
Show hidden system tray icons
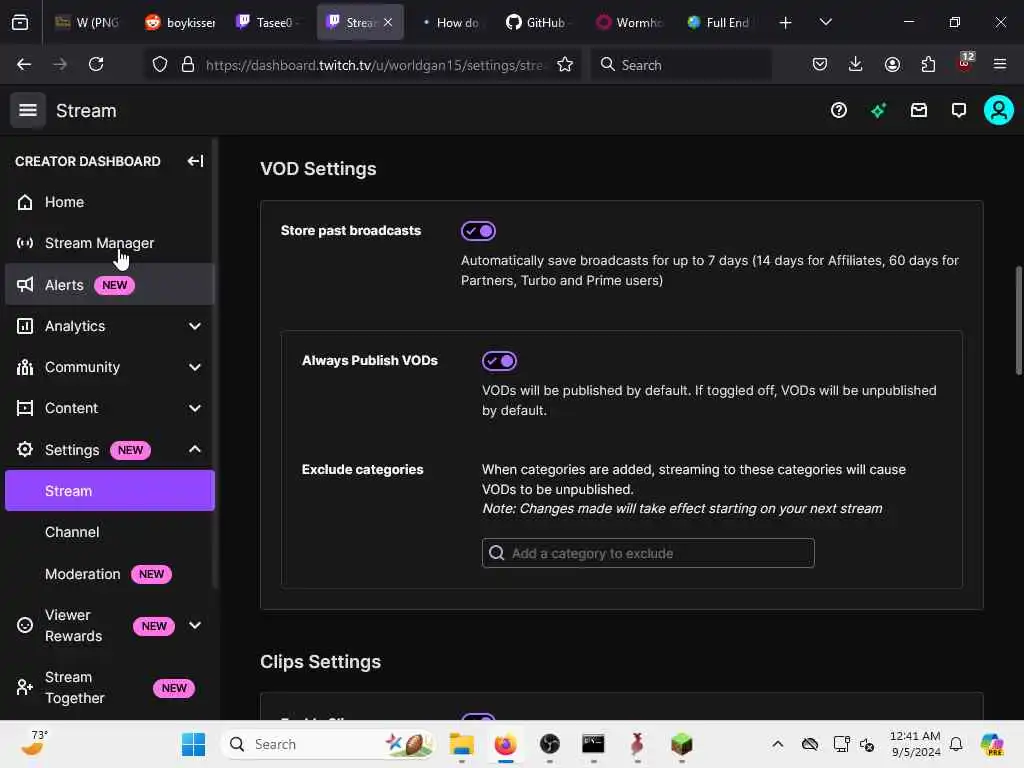pos(777,744)
